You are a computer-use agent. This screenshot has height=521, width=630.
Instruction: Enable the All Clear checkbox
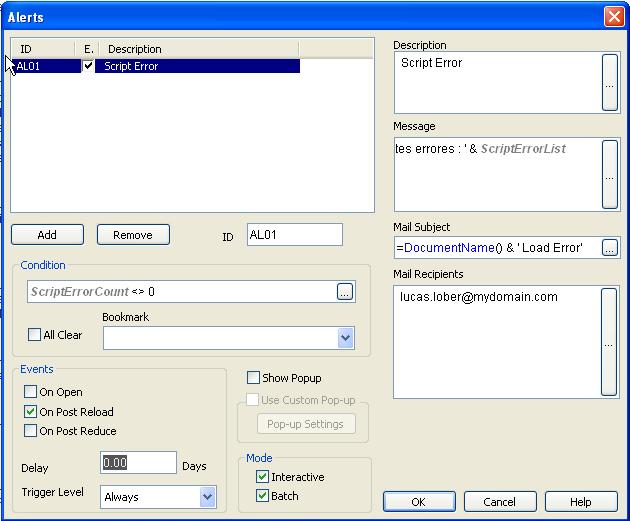(x=34, y=335)
